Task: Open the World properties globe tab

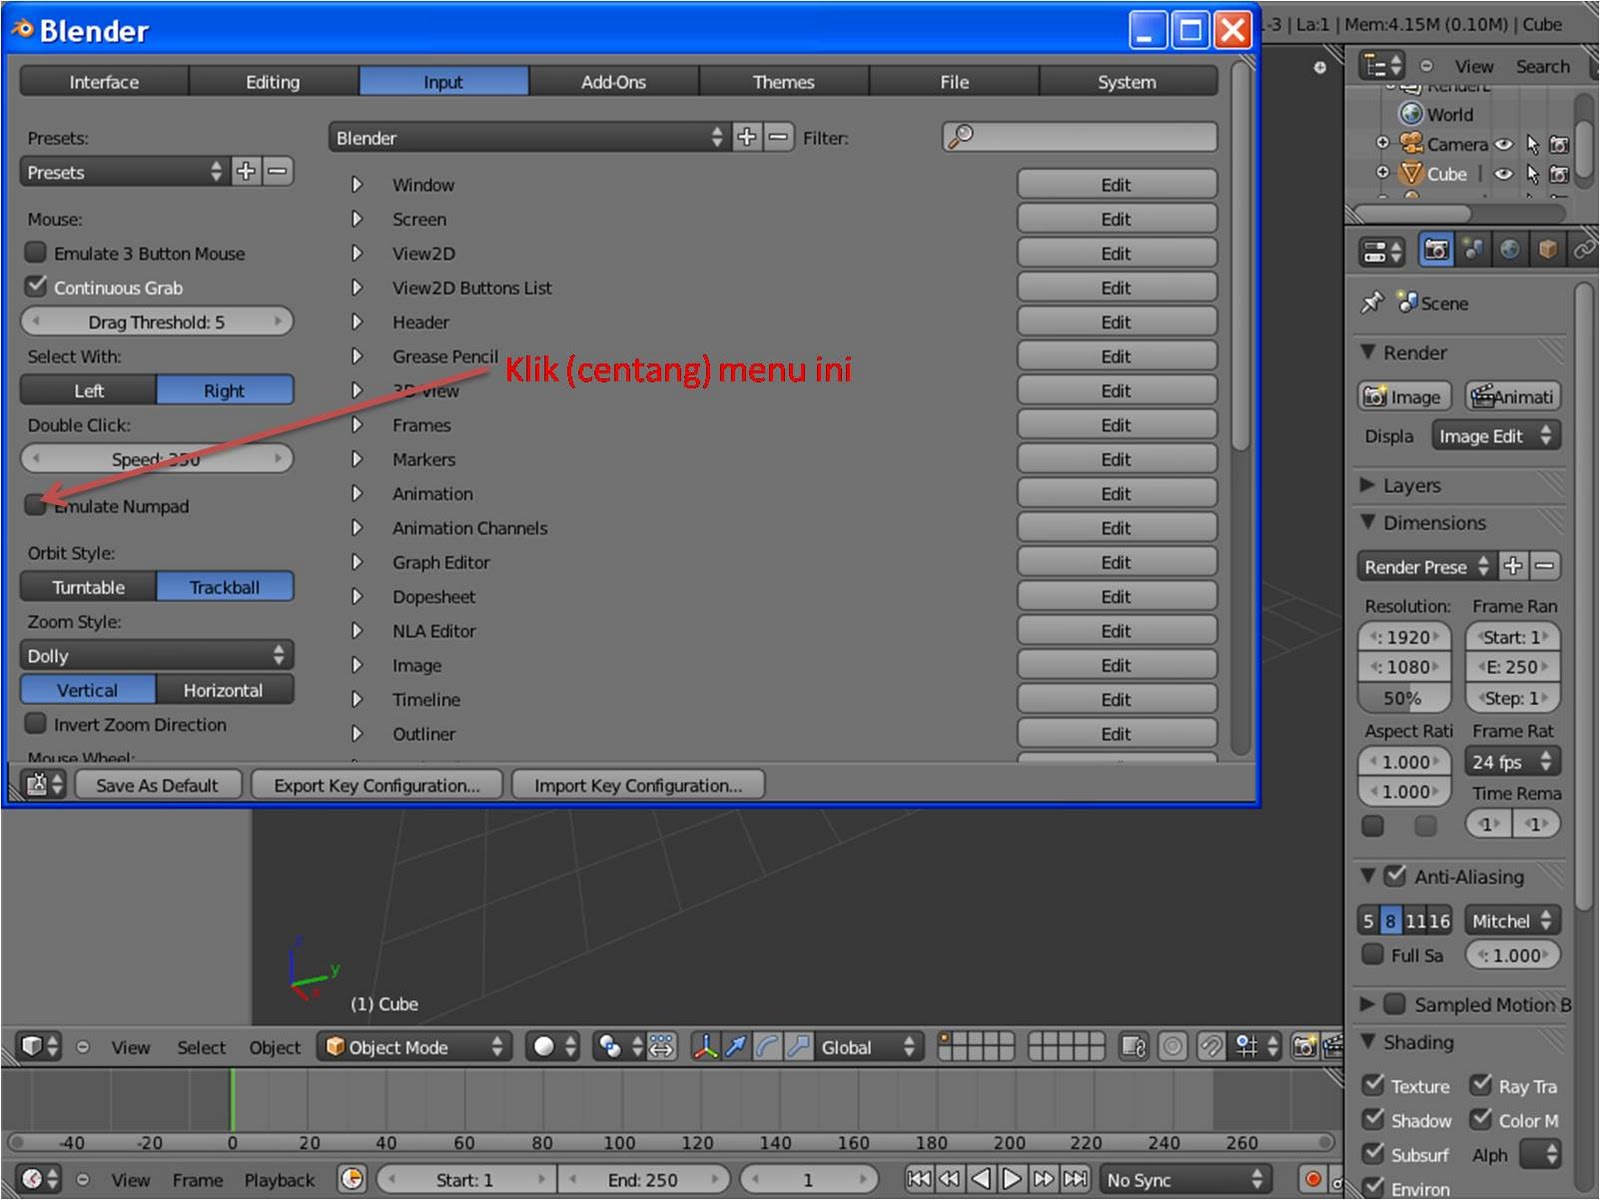Action: coord(1510,250)
